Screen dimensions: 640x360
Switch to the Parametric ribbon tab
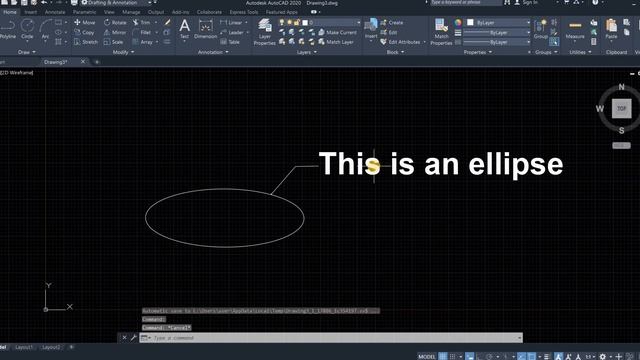[x=84, y=12]
